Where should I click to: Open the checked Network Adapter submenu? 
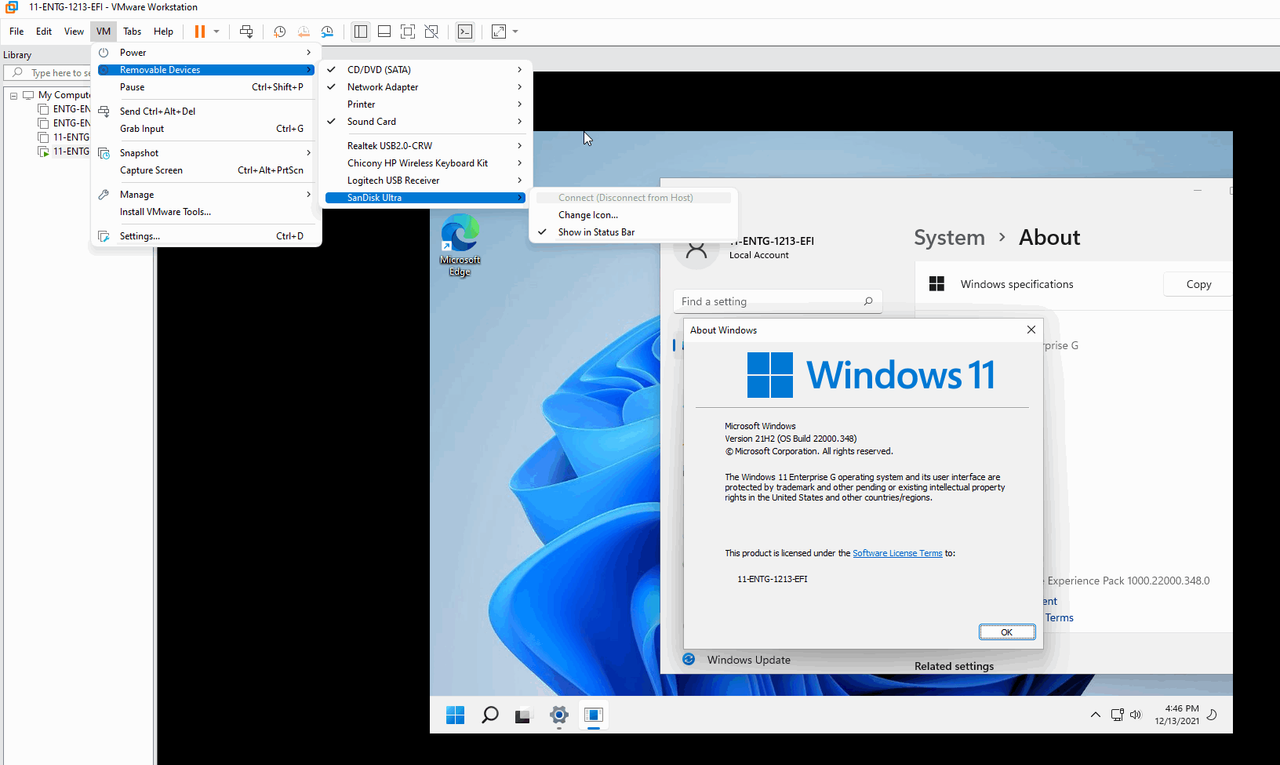click(425, 87)
